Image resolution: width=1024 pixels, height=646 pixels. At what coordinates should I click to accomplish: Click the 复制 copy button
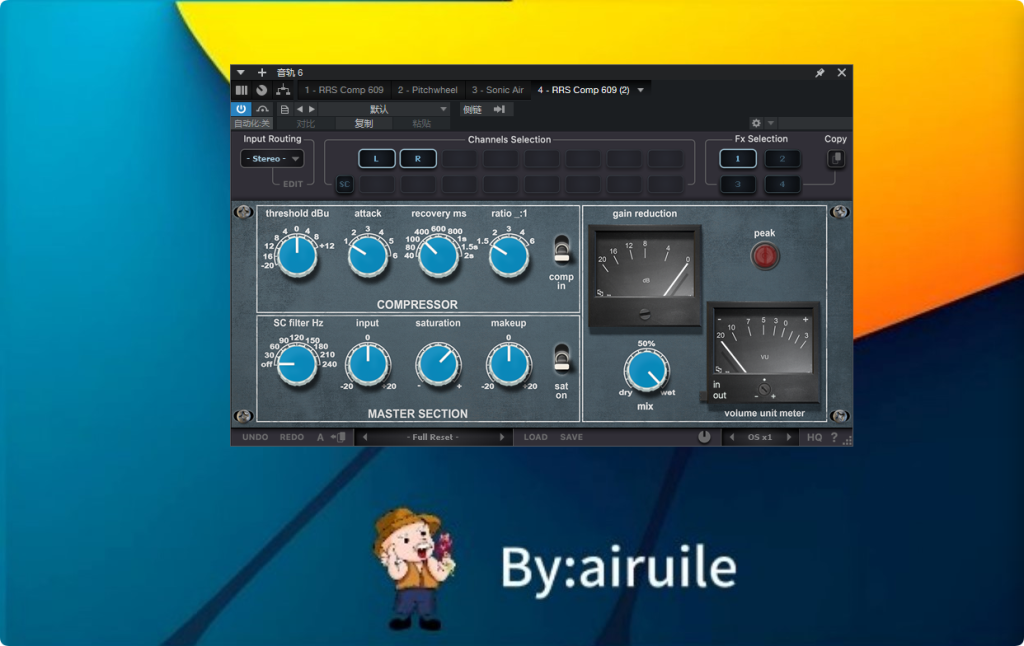tap(364, 124)
